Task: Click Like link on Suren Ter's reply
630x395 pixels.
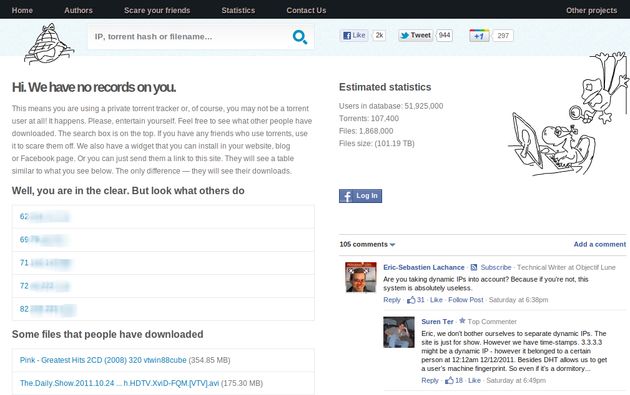Action: [x=474, y=380]
